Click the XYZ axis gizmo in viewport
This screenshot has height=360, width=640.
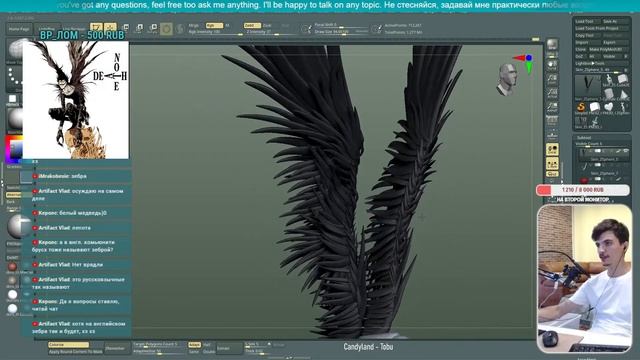pyautogui.click(x=524, y=63)
